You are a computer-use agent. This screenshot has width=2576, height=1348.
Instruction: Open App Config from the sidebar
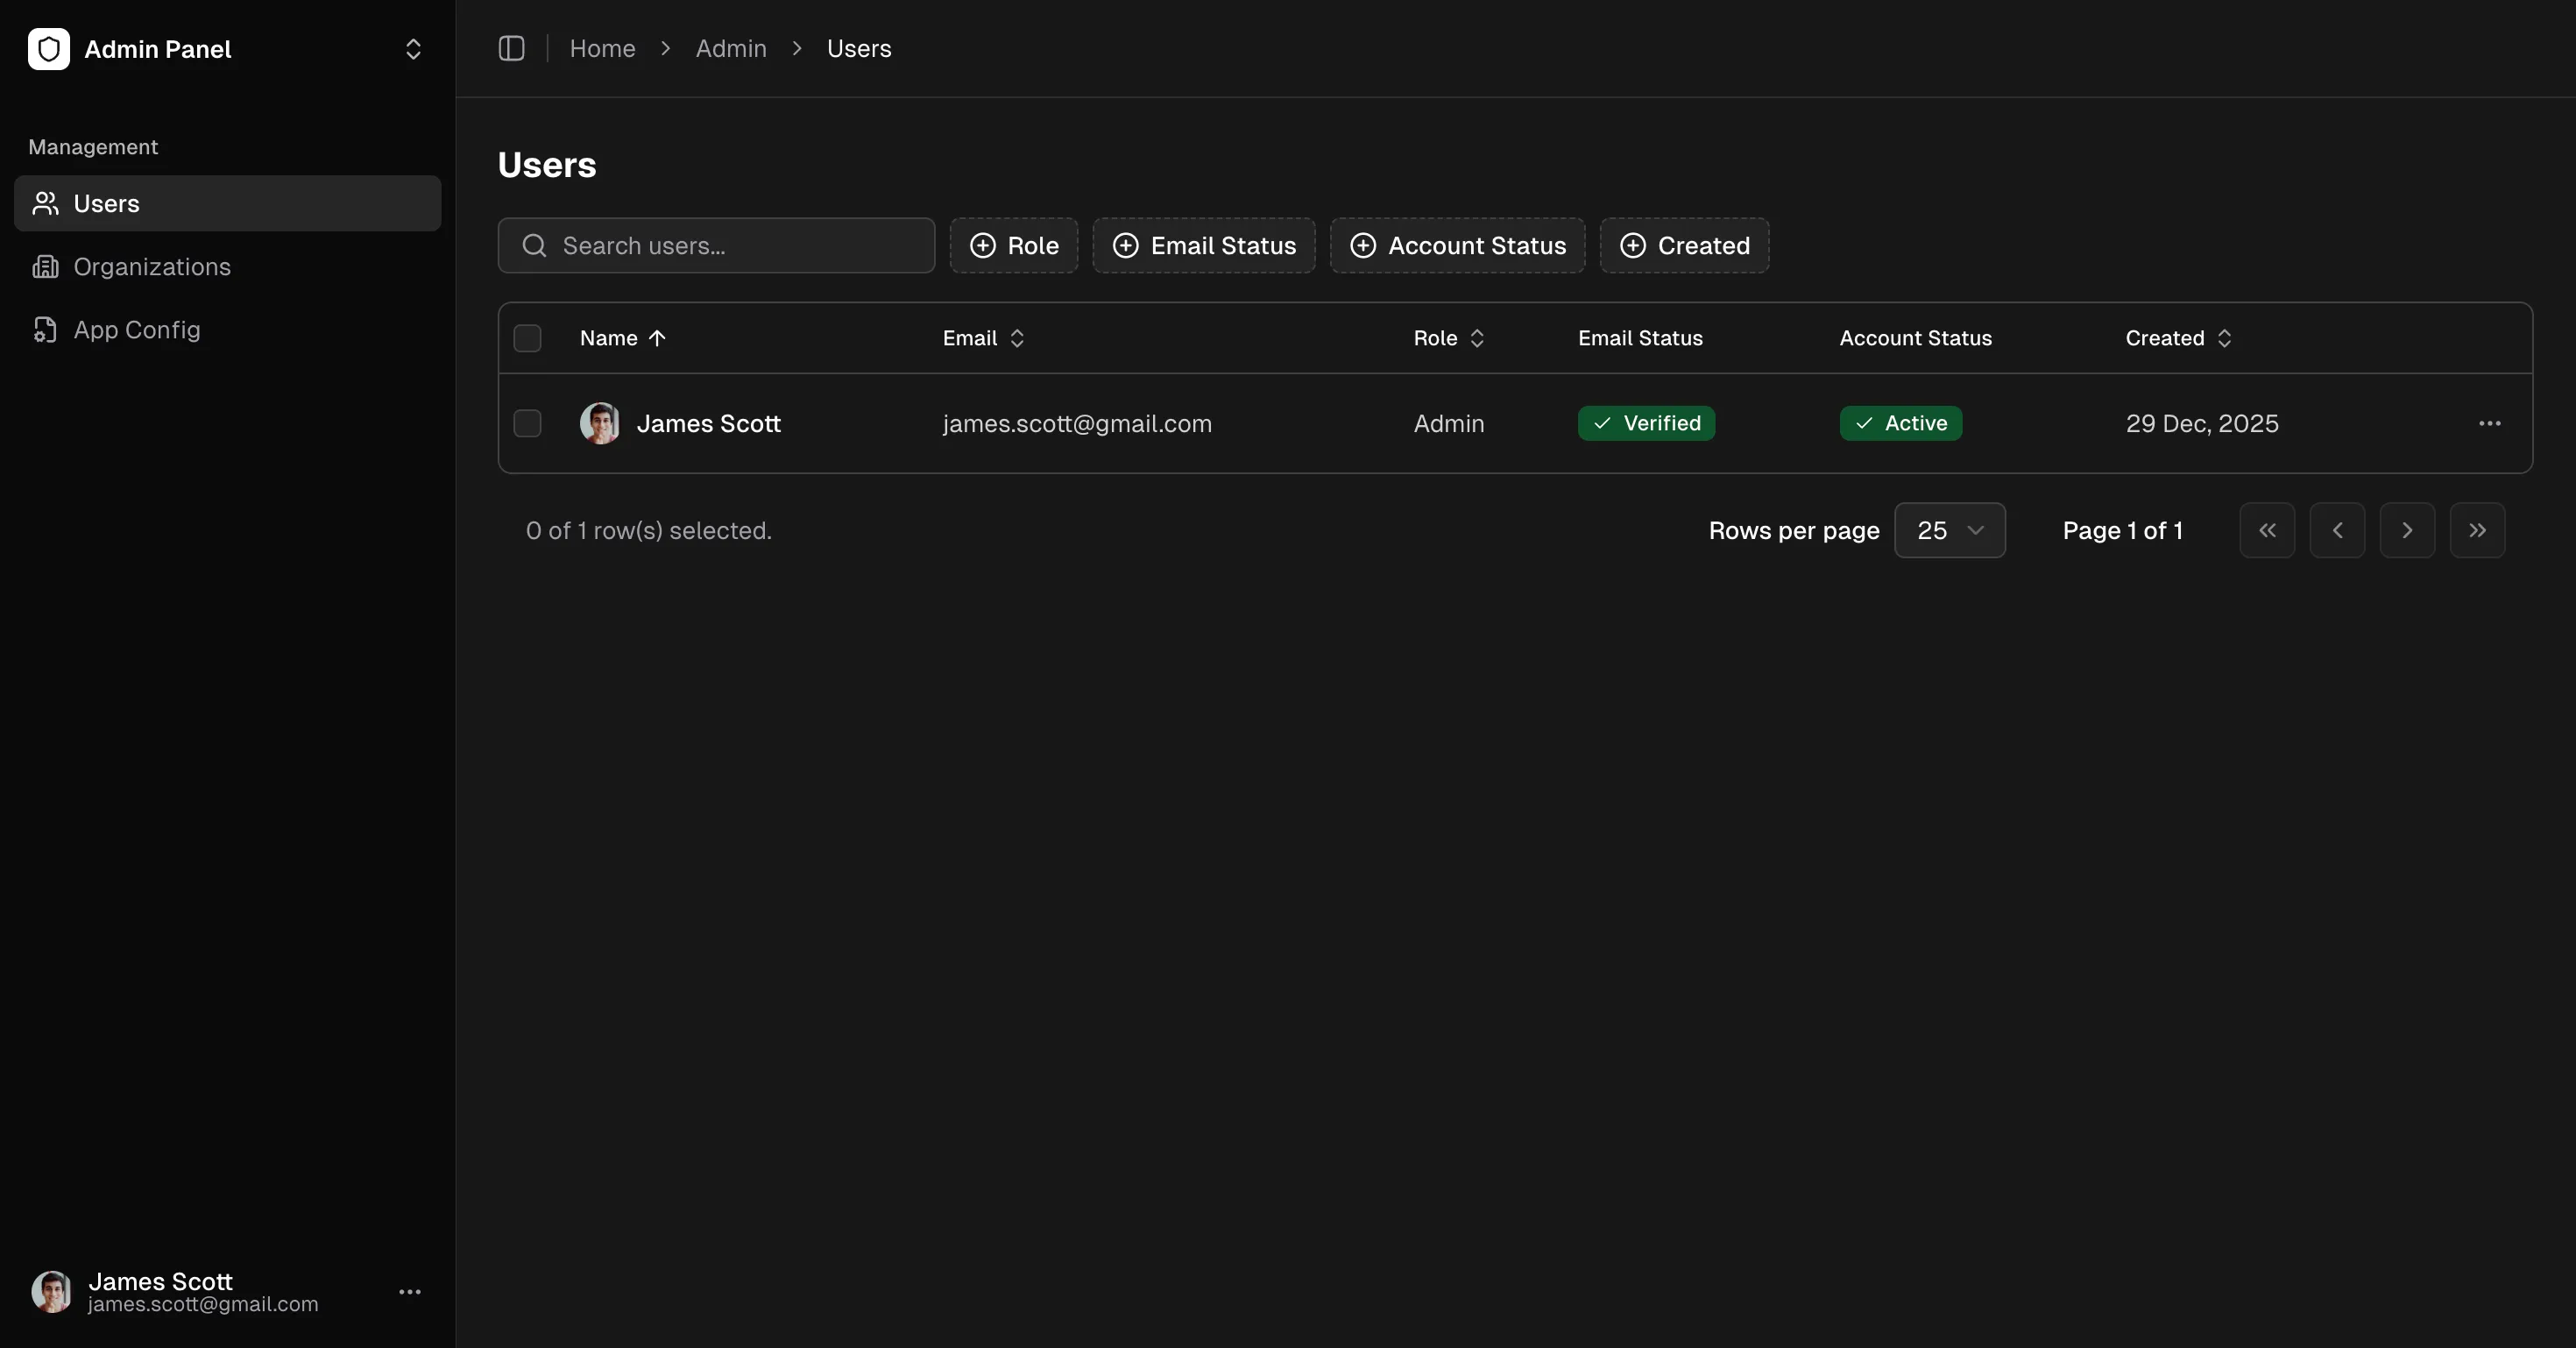click(x=137, y=330)
